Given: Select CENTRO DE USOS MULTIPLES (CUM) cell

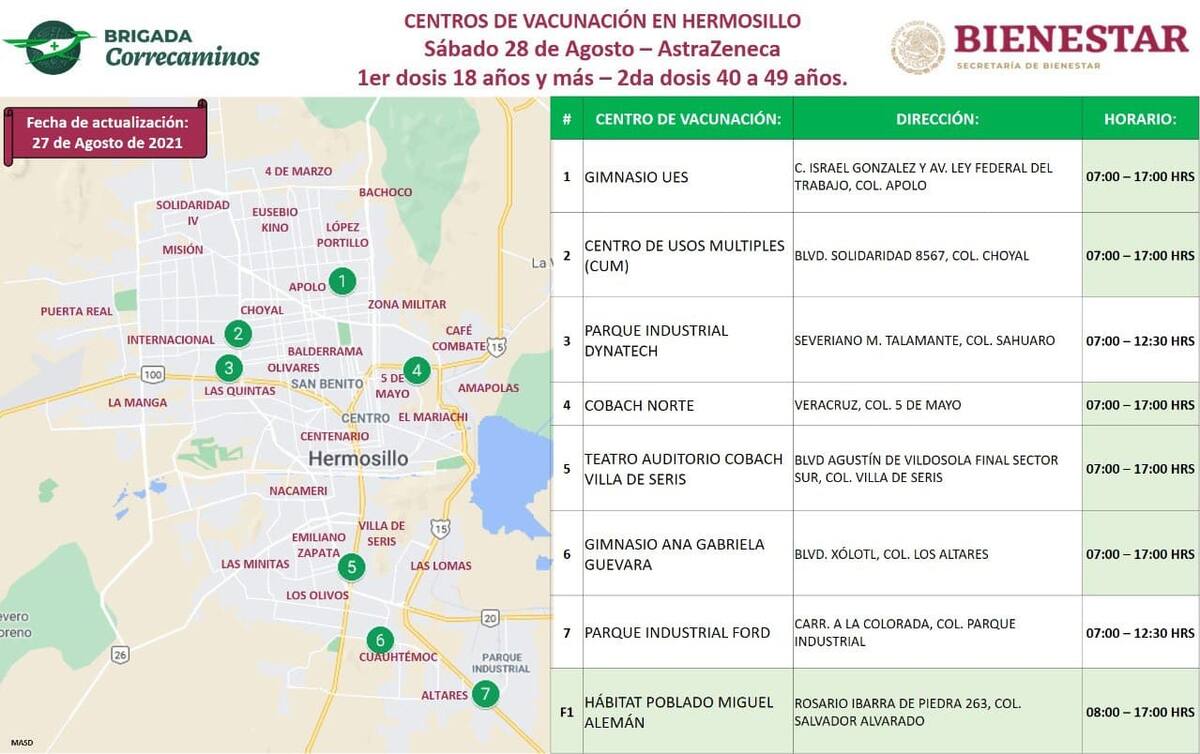Looking at the screenshot, I should click(x=688, y=255).
